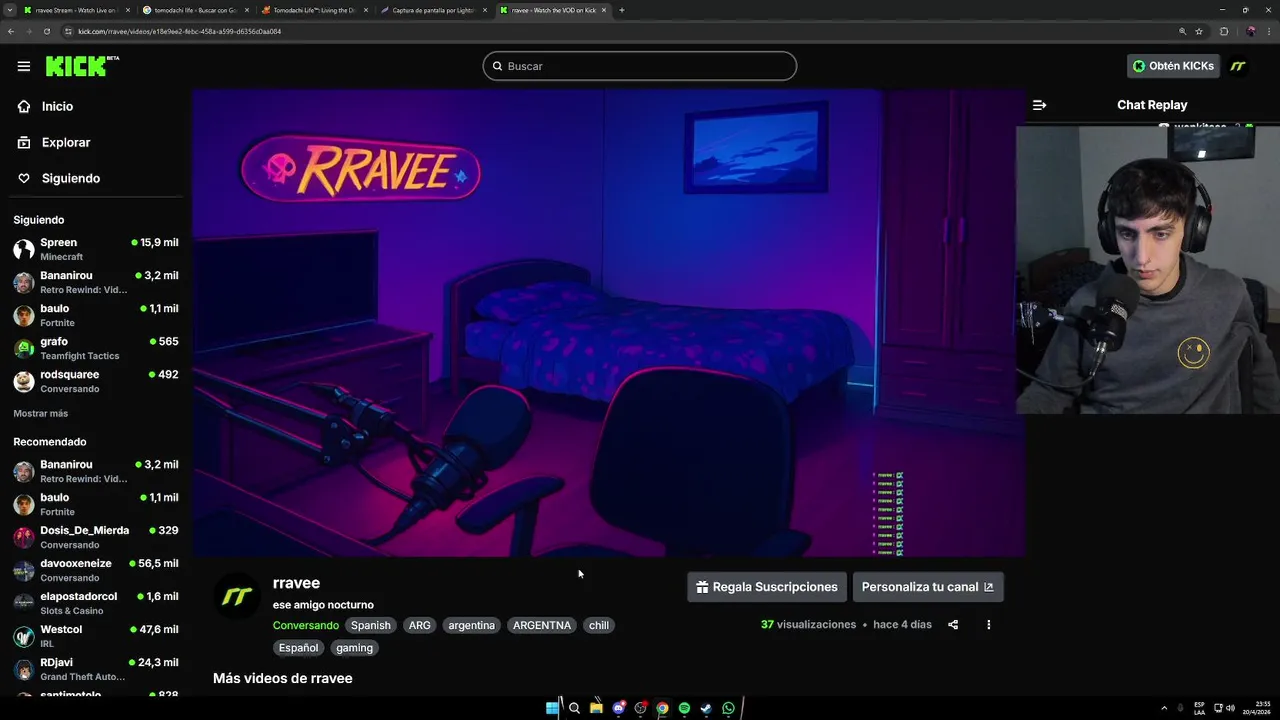Image resolution: width=1280 pixels, height=720 pixels.
Task: Click the Personaliza tu canal button
Action: (x=928, y=587)
